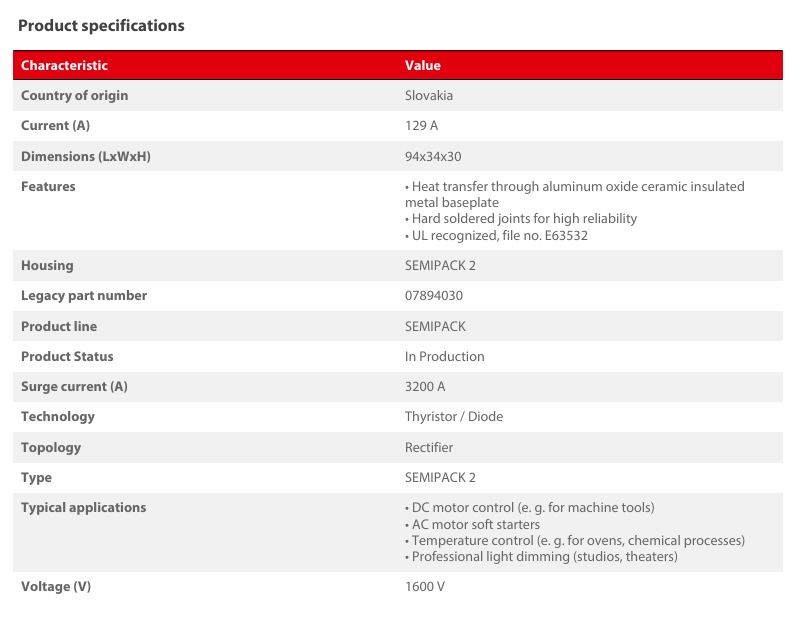
Task: Click the Hard soldered joints feature line
Action: pyautogui.click(x=521, y=218)
